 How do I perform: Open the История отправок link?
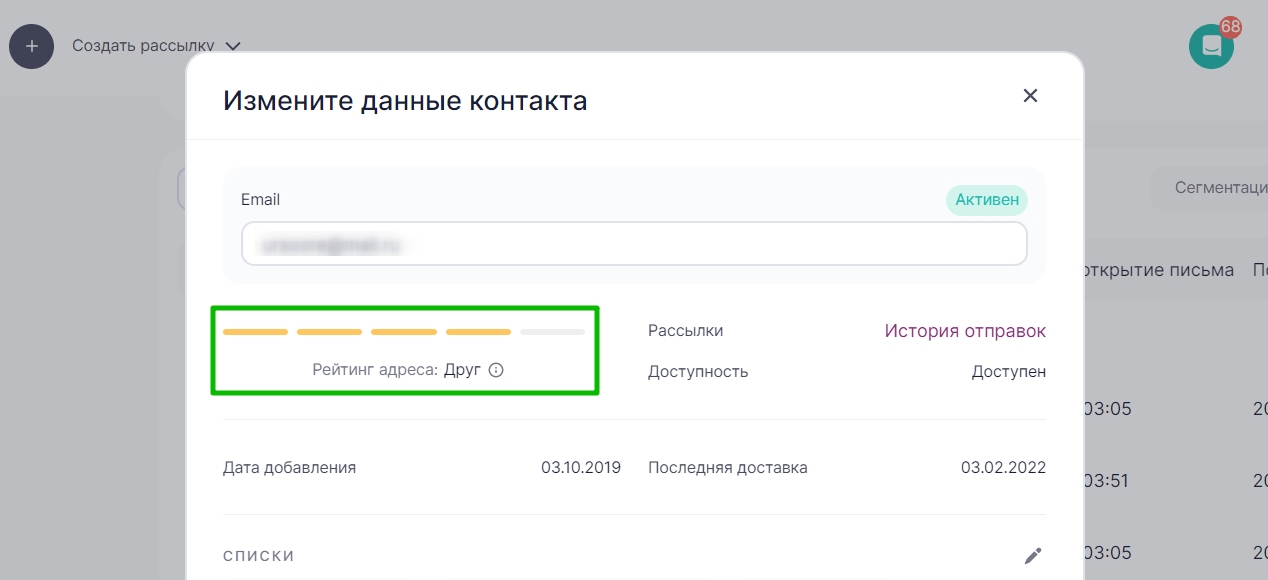point(965,331)
